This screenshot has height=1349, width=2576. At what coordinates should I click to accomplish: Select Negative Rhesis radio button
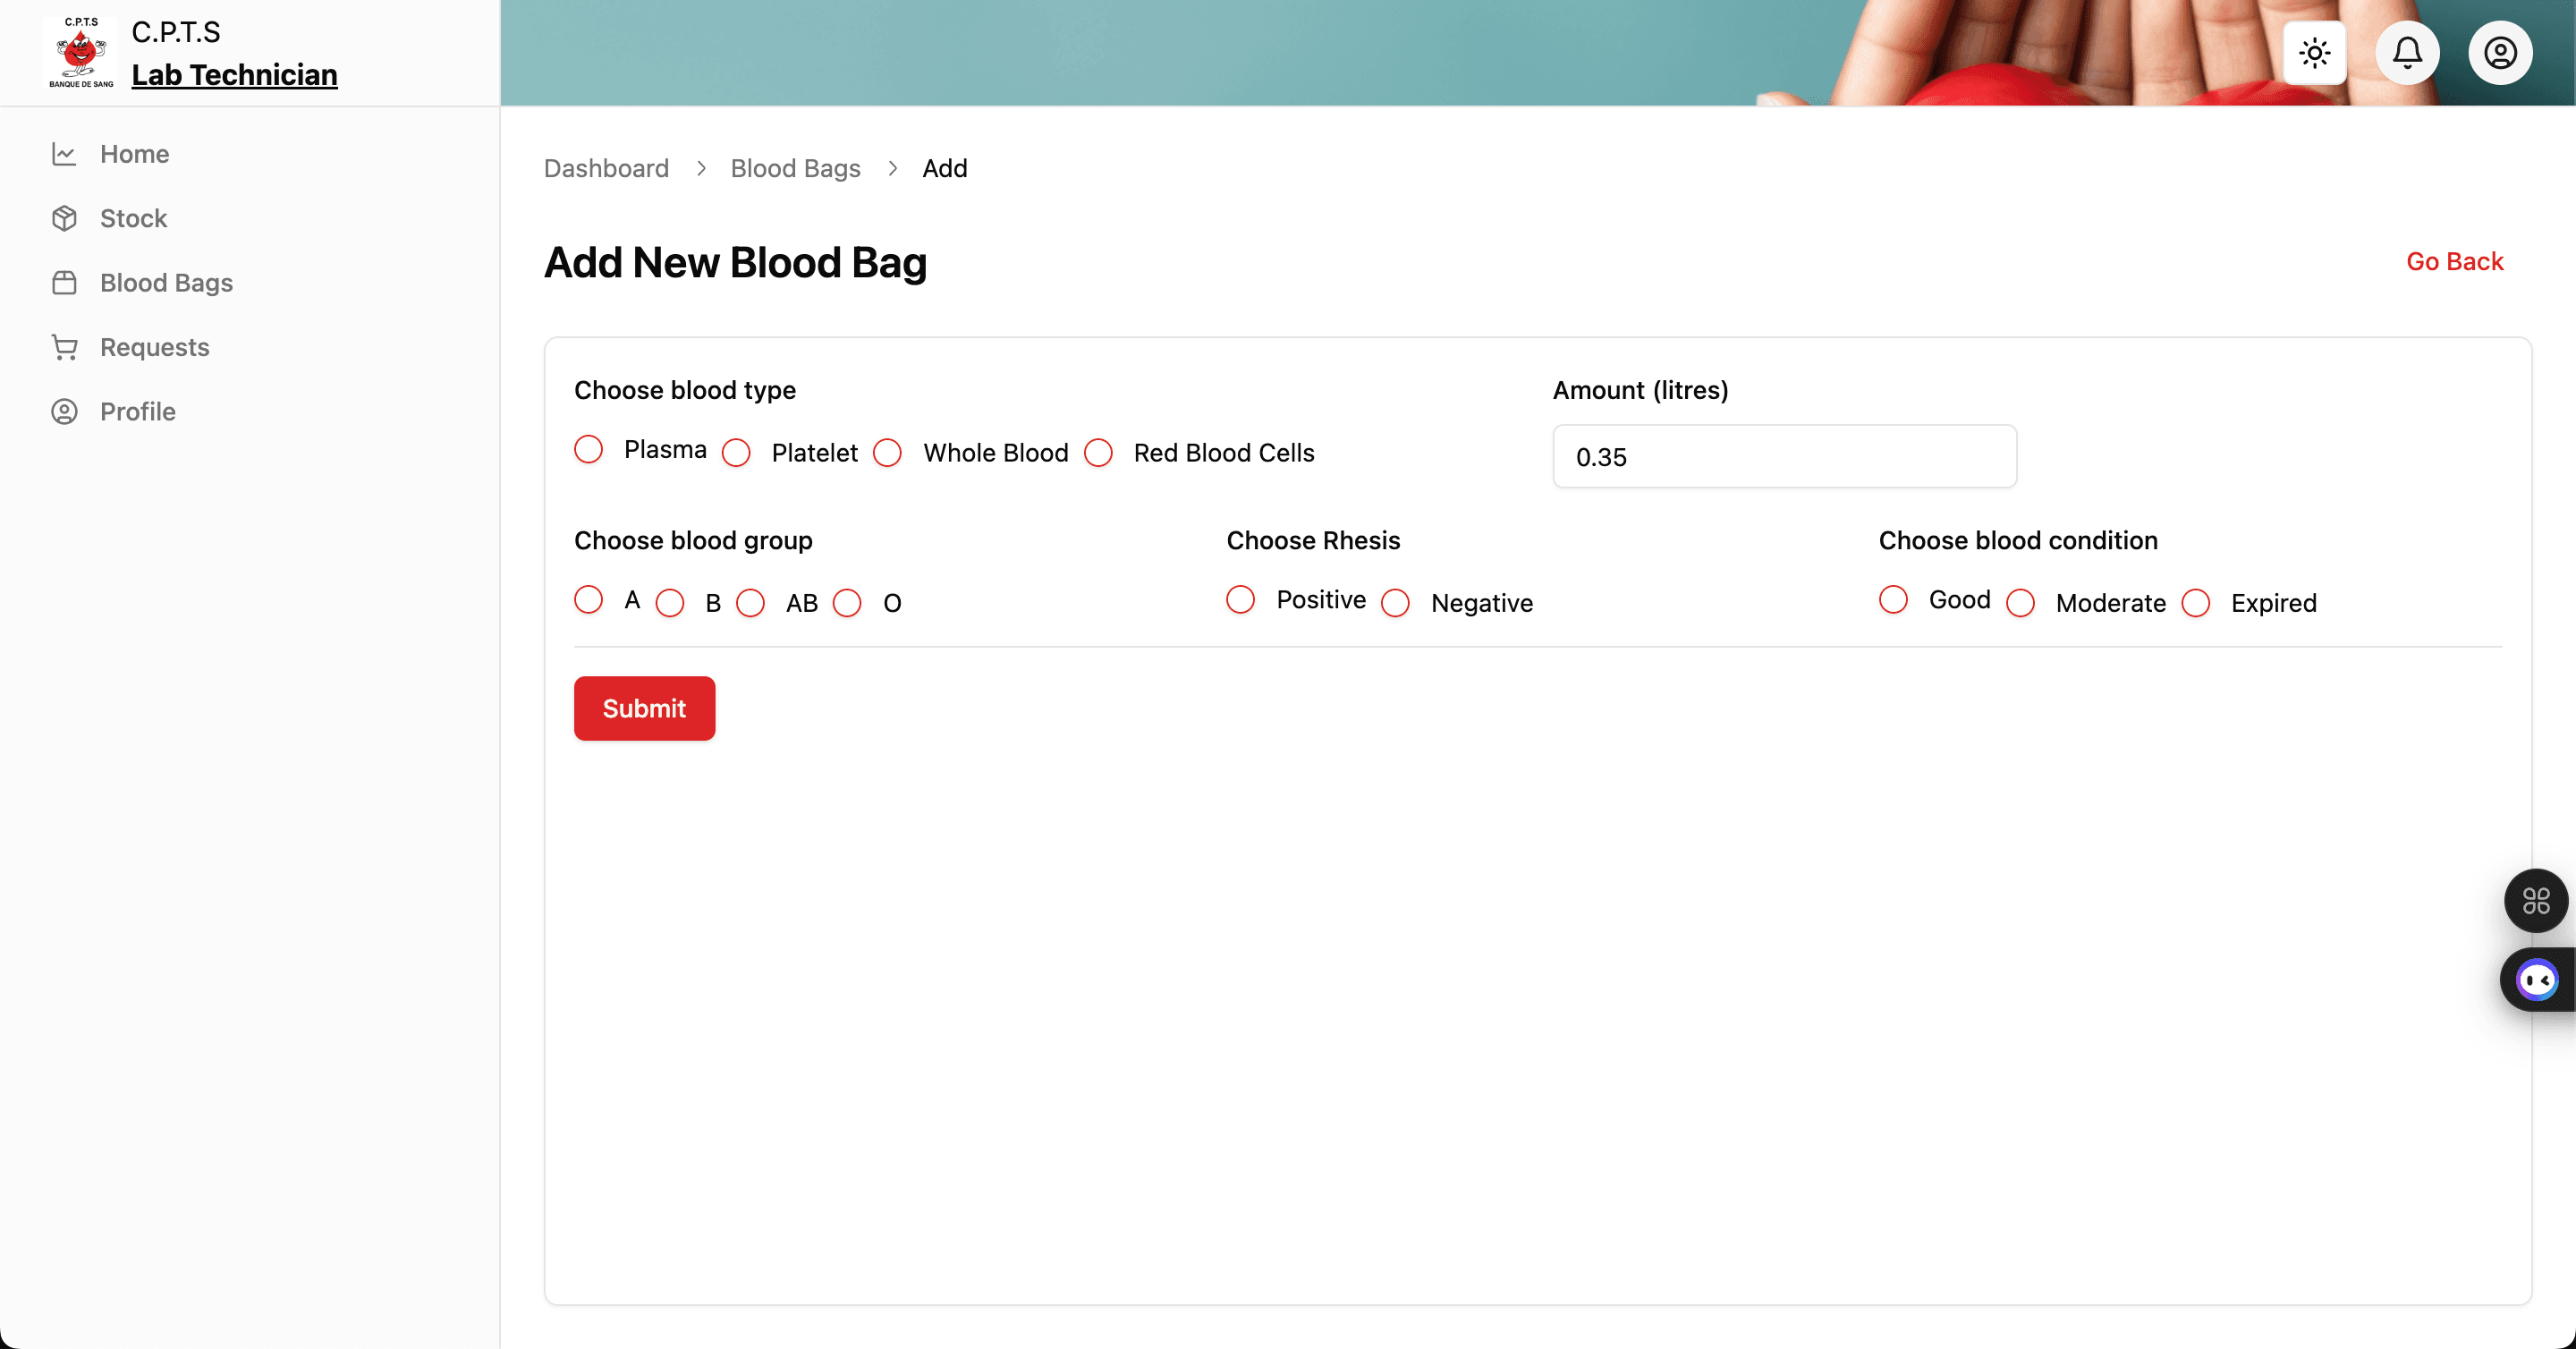[x=1395, y=603]
